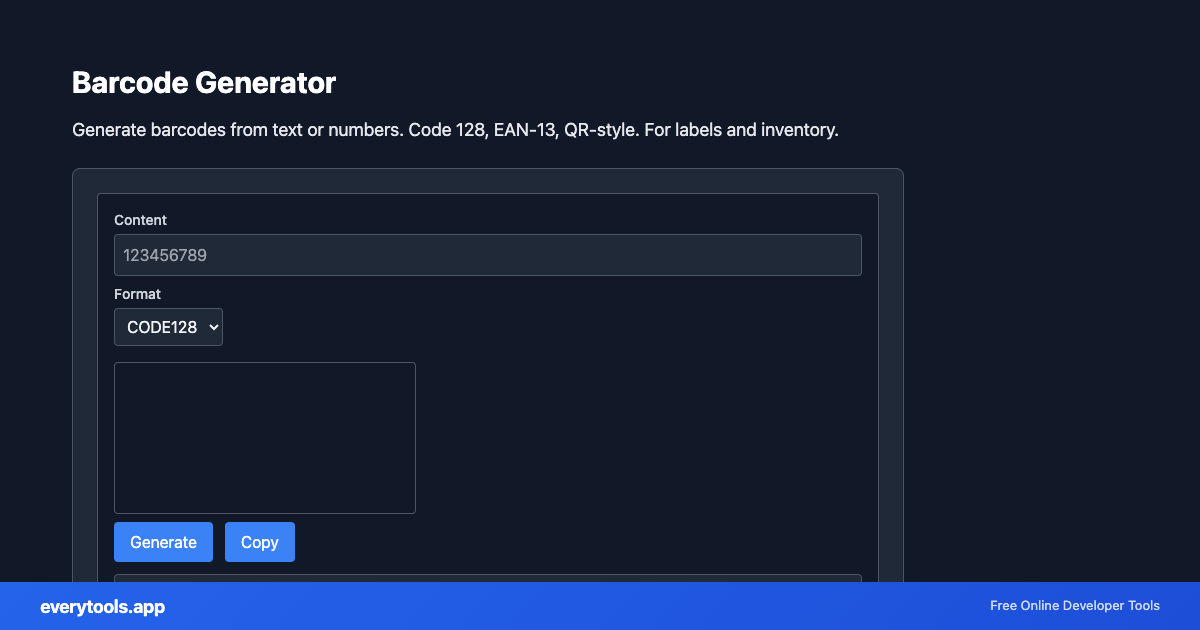Click the chevron on the Format selector
This screenshot has height=630, width=1200.
pos(210,326)
